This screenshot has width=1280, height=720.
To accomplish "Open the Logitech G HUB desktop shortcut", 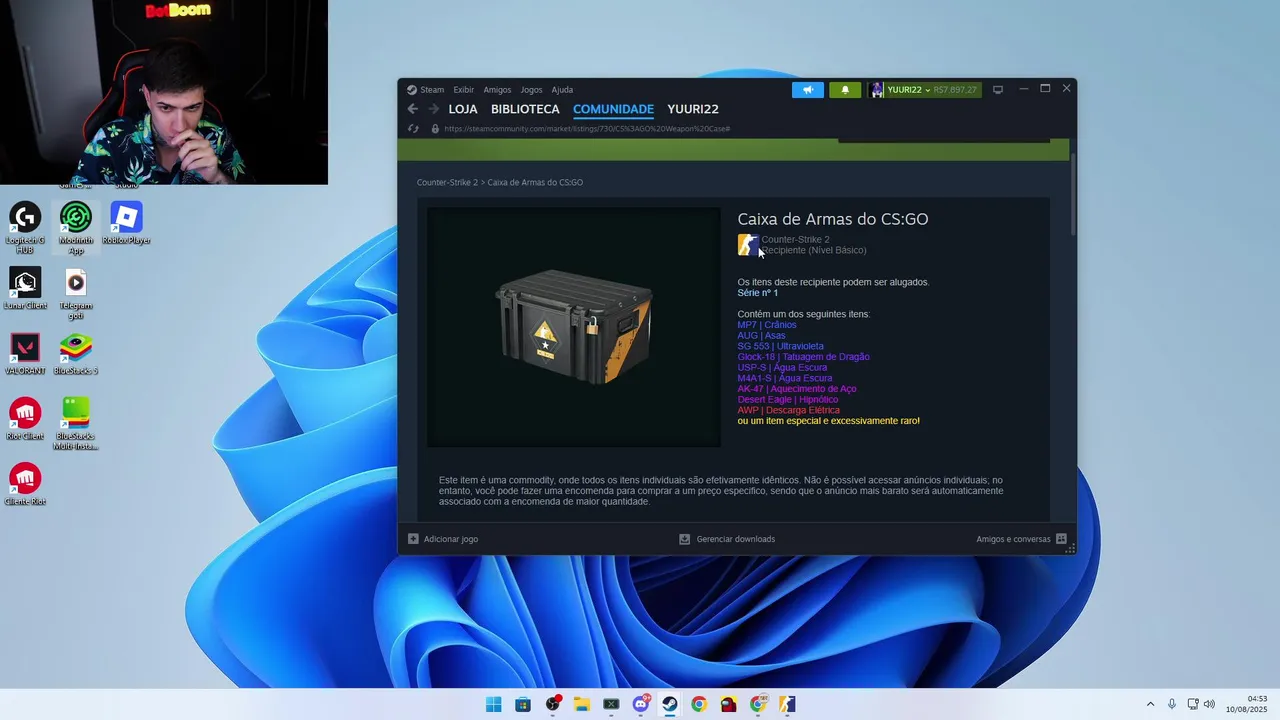I will point(25,227).
